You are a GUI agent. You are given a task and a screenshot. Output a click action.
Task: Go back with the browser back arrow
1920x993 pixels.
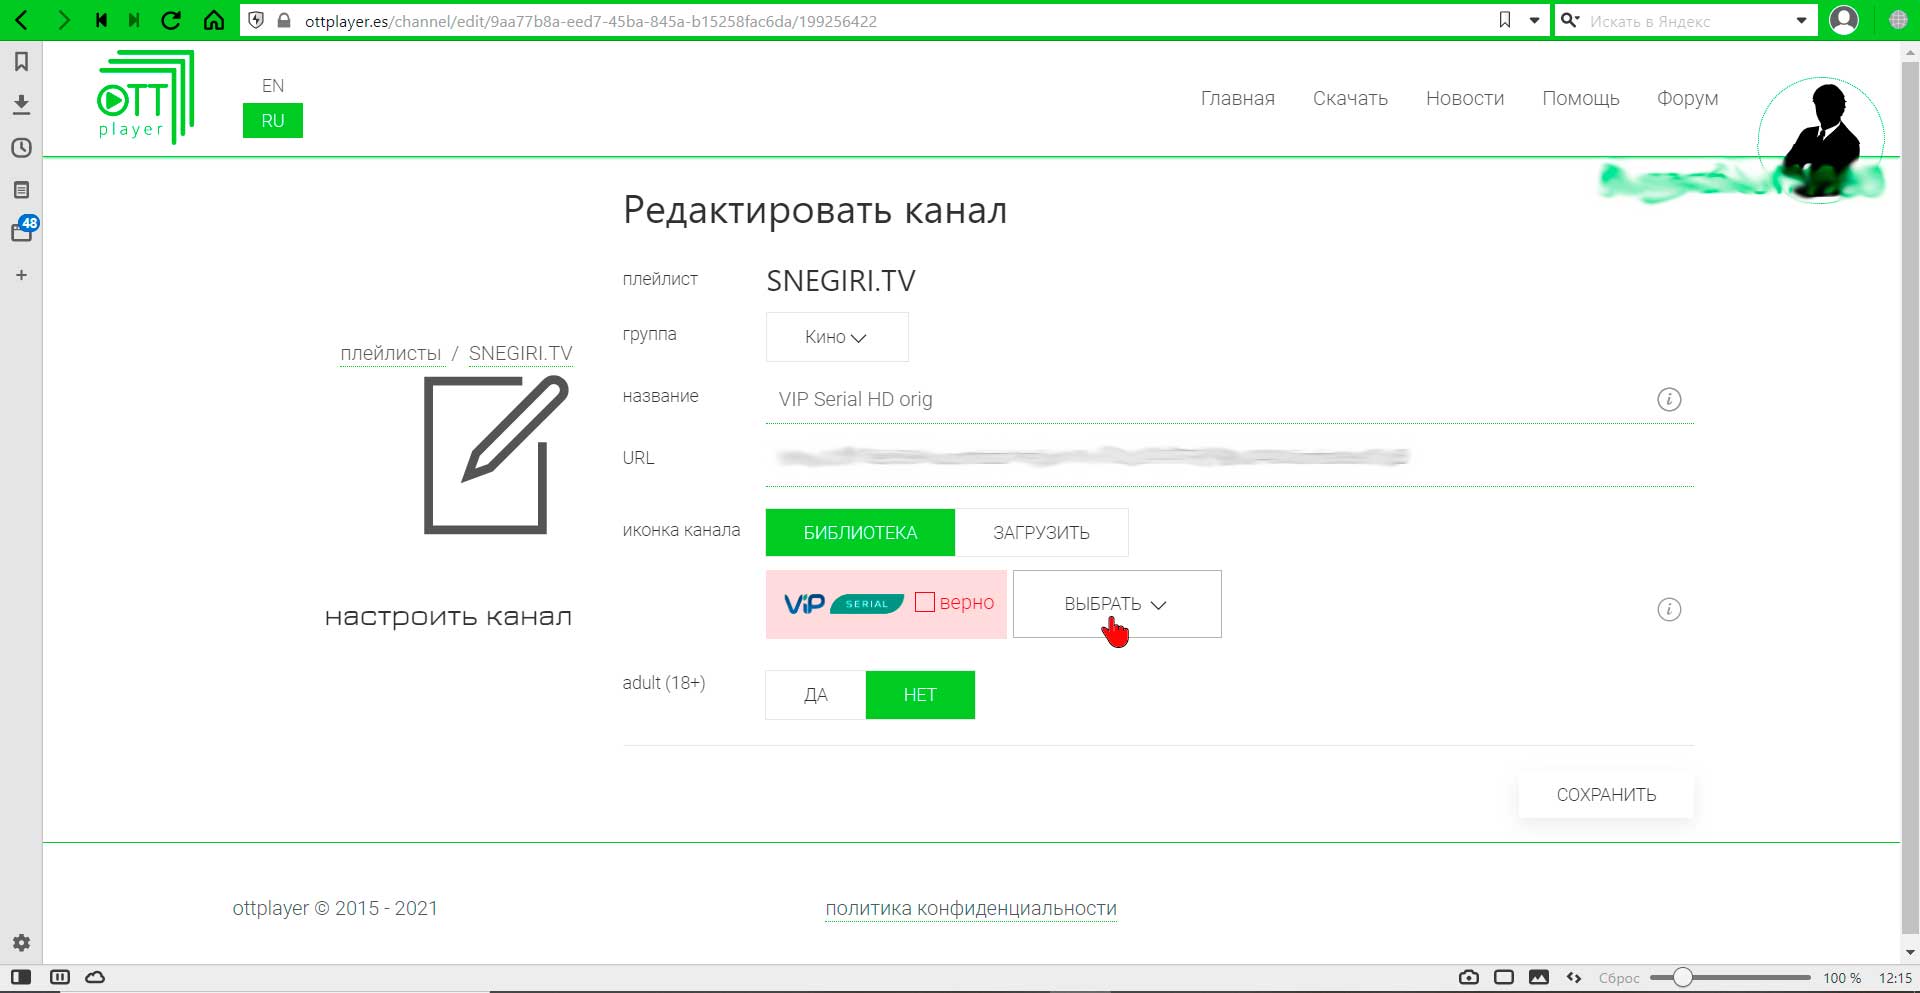[21, 20]
